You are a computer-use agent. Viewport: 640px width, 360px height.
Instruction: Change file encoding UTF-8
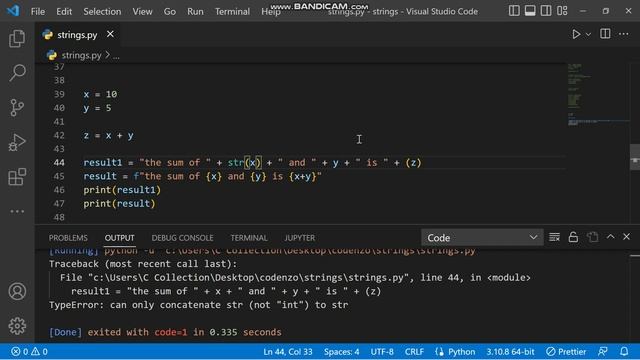[382, 351]
